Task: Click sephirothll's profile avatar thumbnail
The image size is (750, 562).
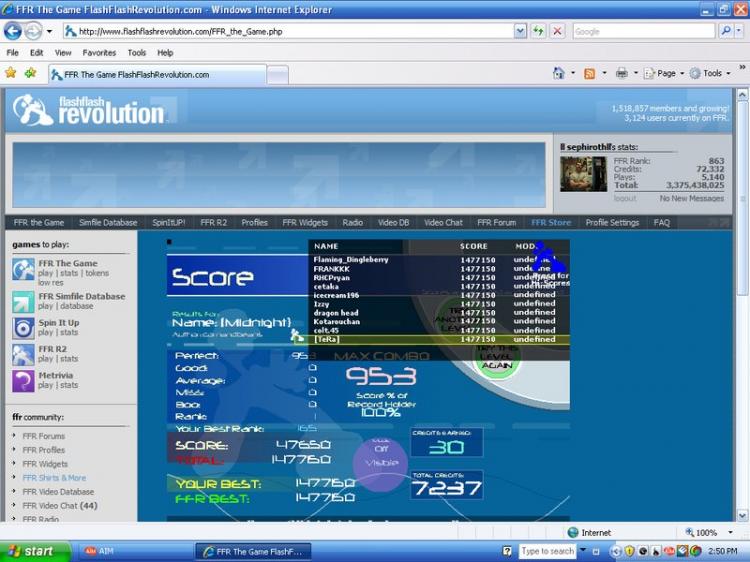Action: pos(582,174)
